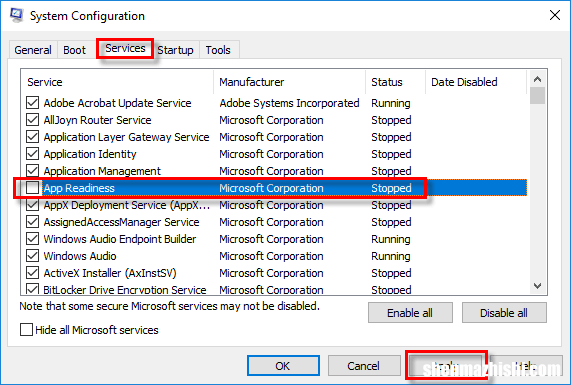Sort by Date Disabled column header

point(476,82)
